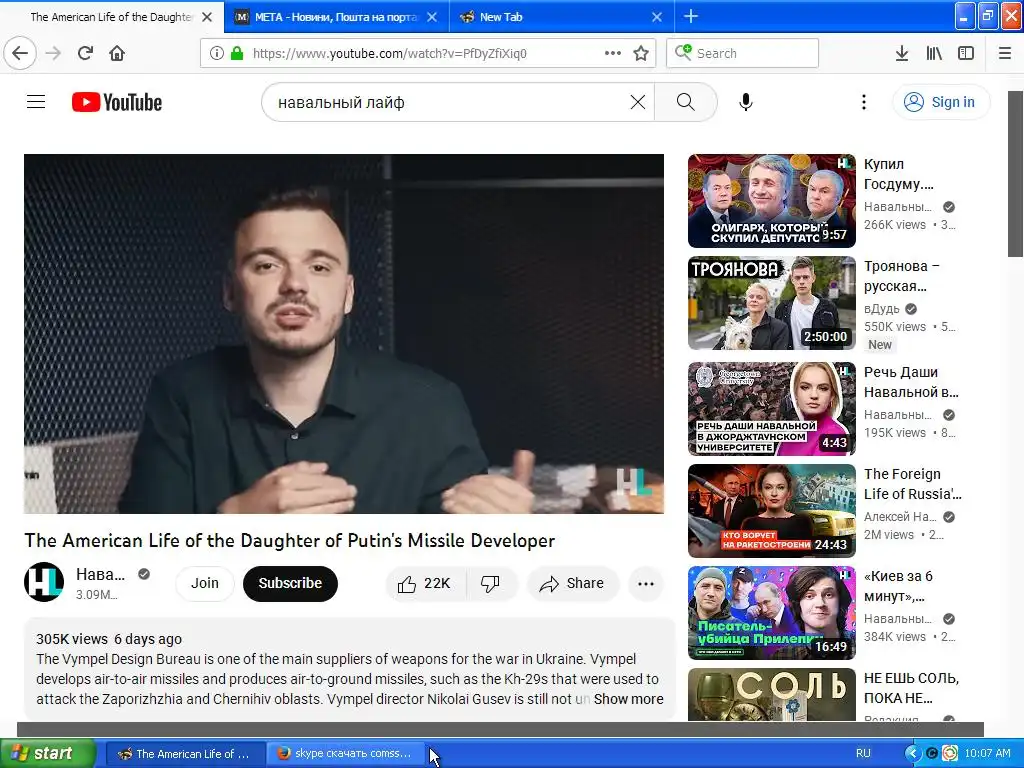Click the Firefox Search box

click(743, 53)
